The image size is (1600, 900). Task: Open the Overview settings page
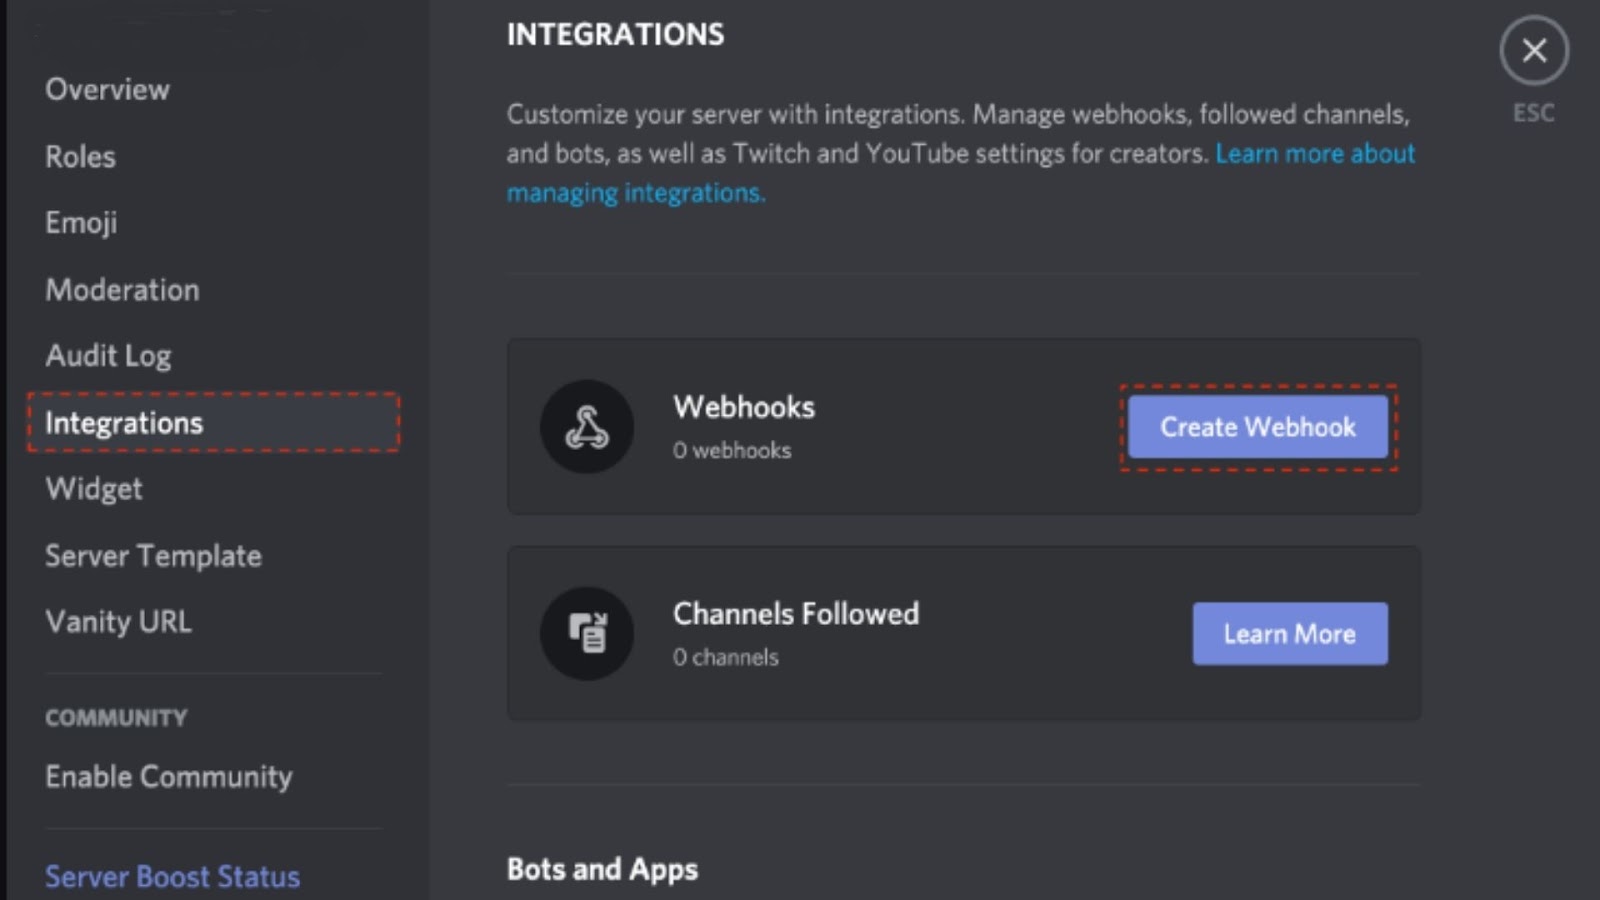(x=106, y=89)
